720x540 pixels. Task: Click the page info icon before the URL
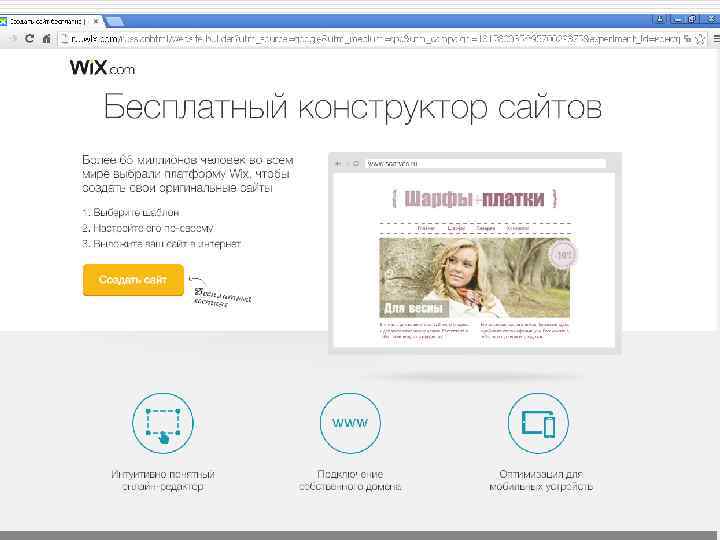(x=65, y=39)
